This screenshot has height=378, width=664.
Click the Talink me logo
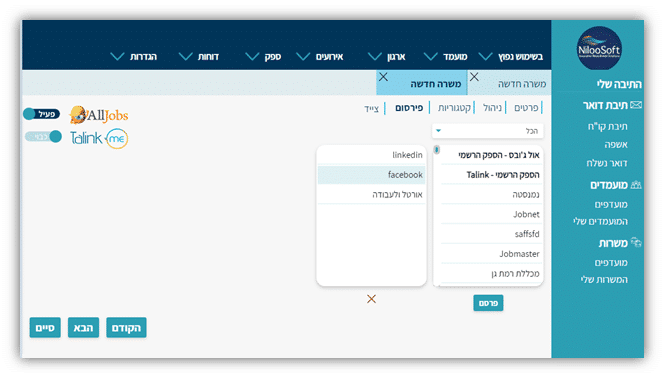pyautogui.click(x=99, y=138)
